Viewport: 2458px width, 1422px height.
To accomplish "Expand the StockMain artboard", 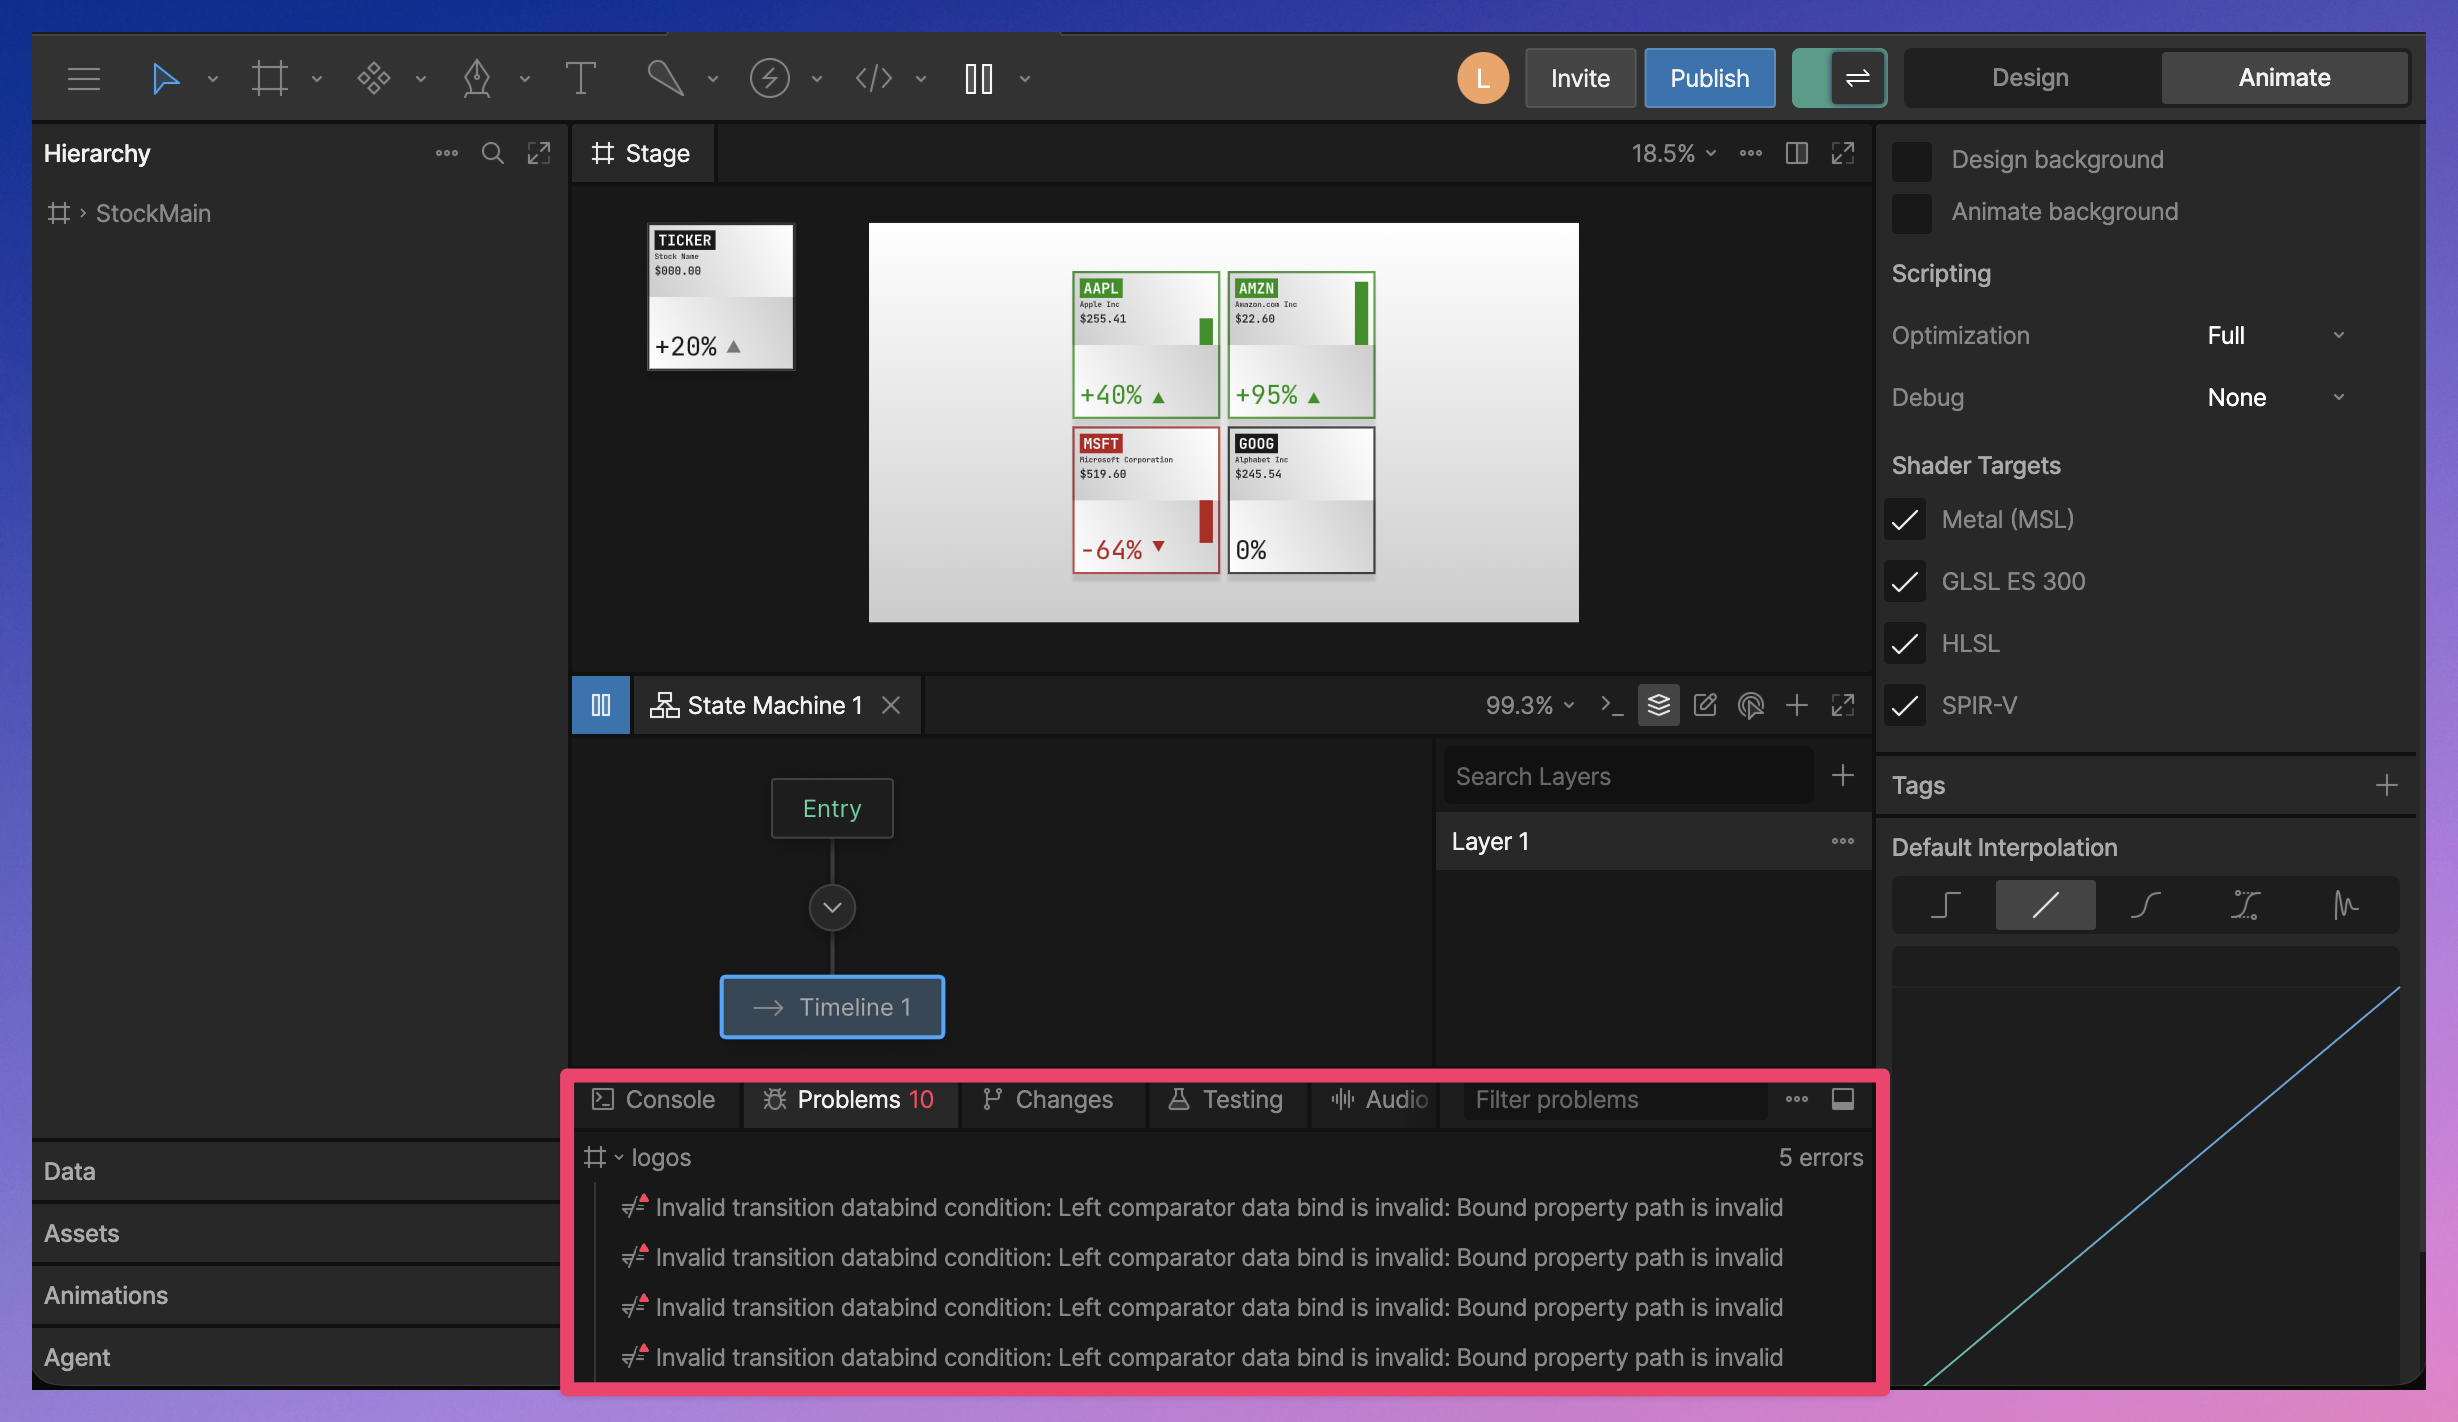I will tap(83, 213).
